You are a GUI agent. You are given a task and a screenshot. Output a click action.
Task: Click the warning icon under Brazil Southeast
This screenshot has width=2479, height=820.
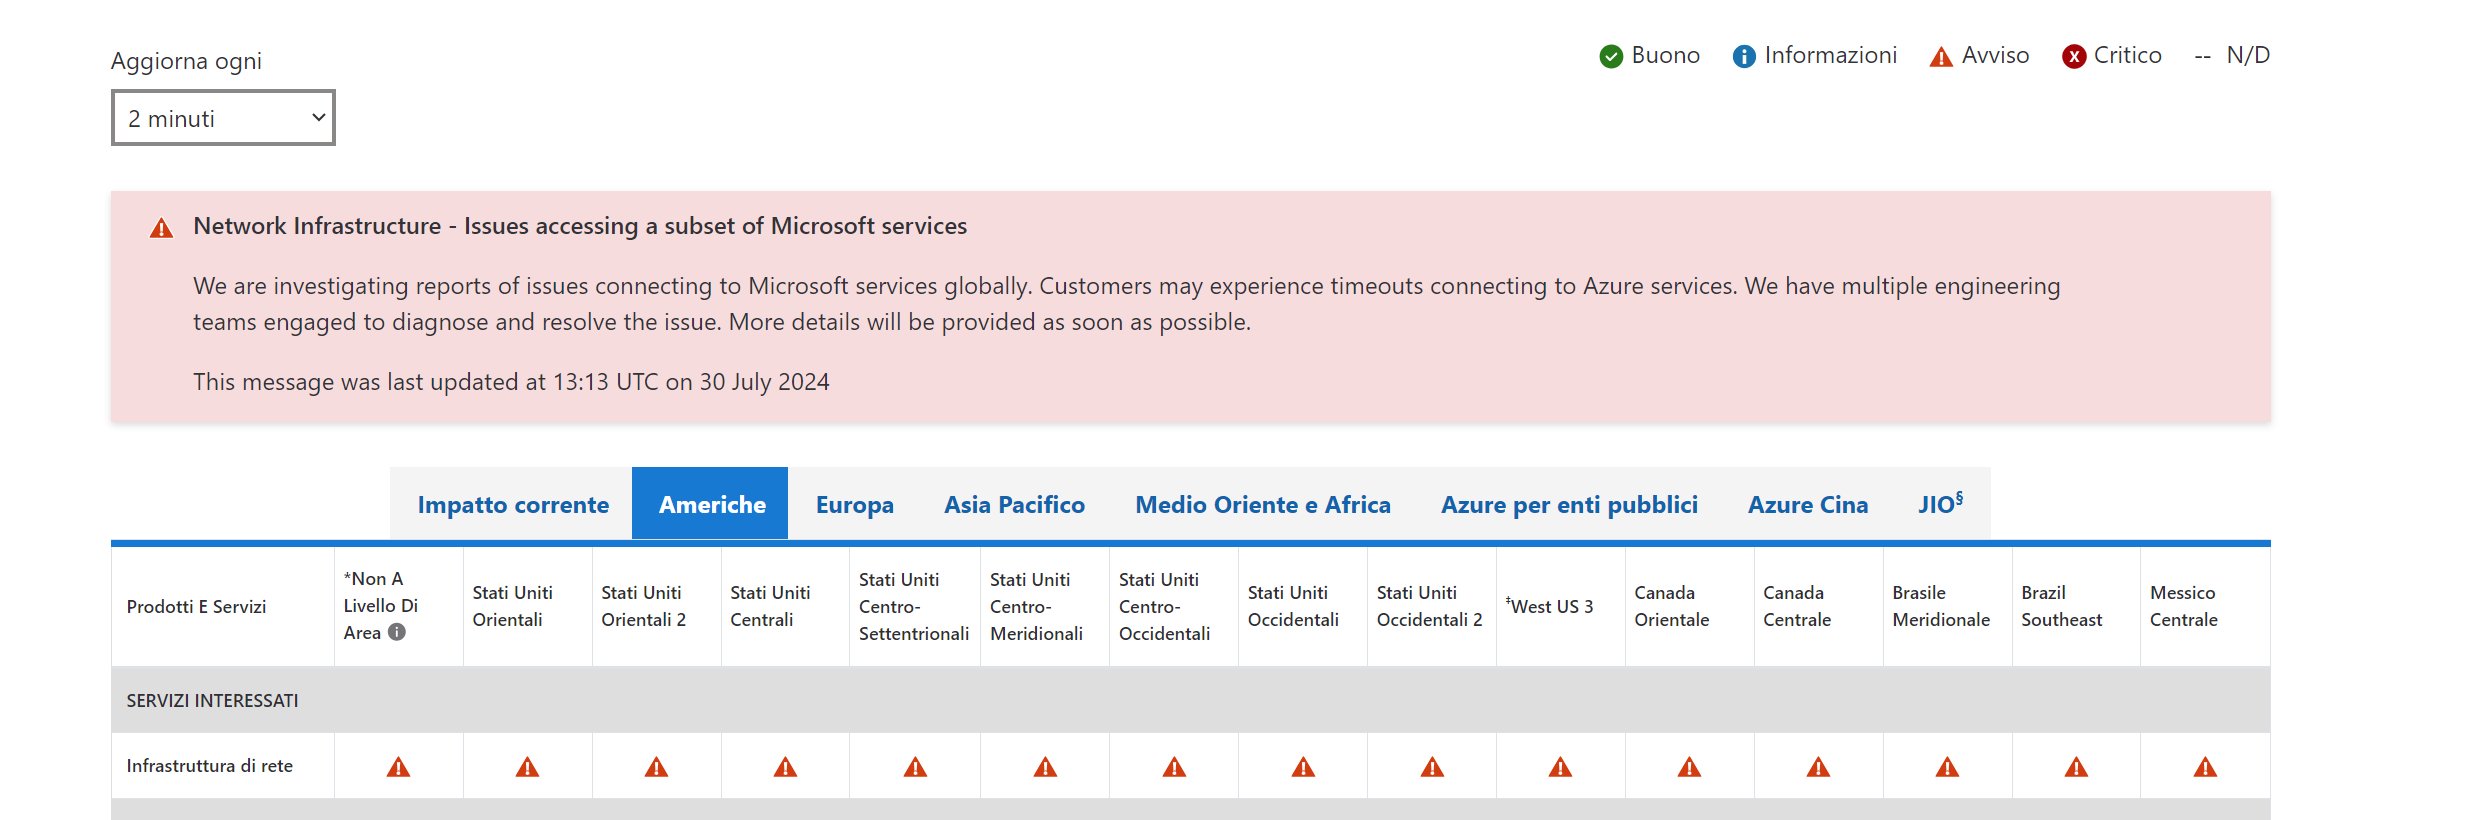(2076, 767)
